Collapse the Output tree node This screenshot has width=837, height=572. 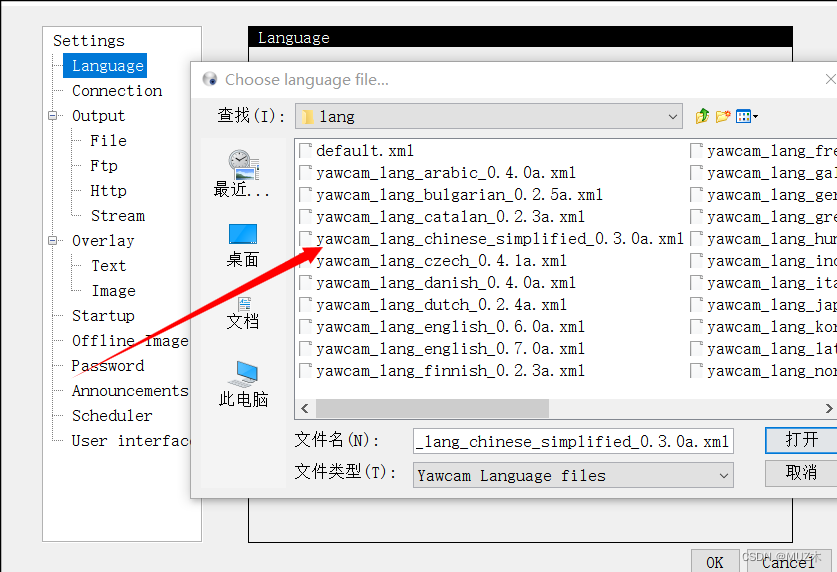pos(52,115)
